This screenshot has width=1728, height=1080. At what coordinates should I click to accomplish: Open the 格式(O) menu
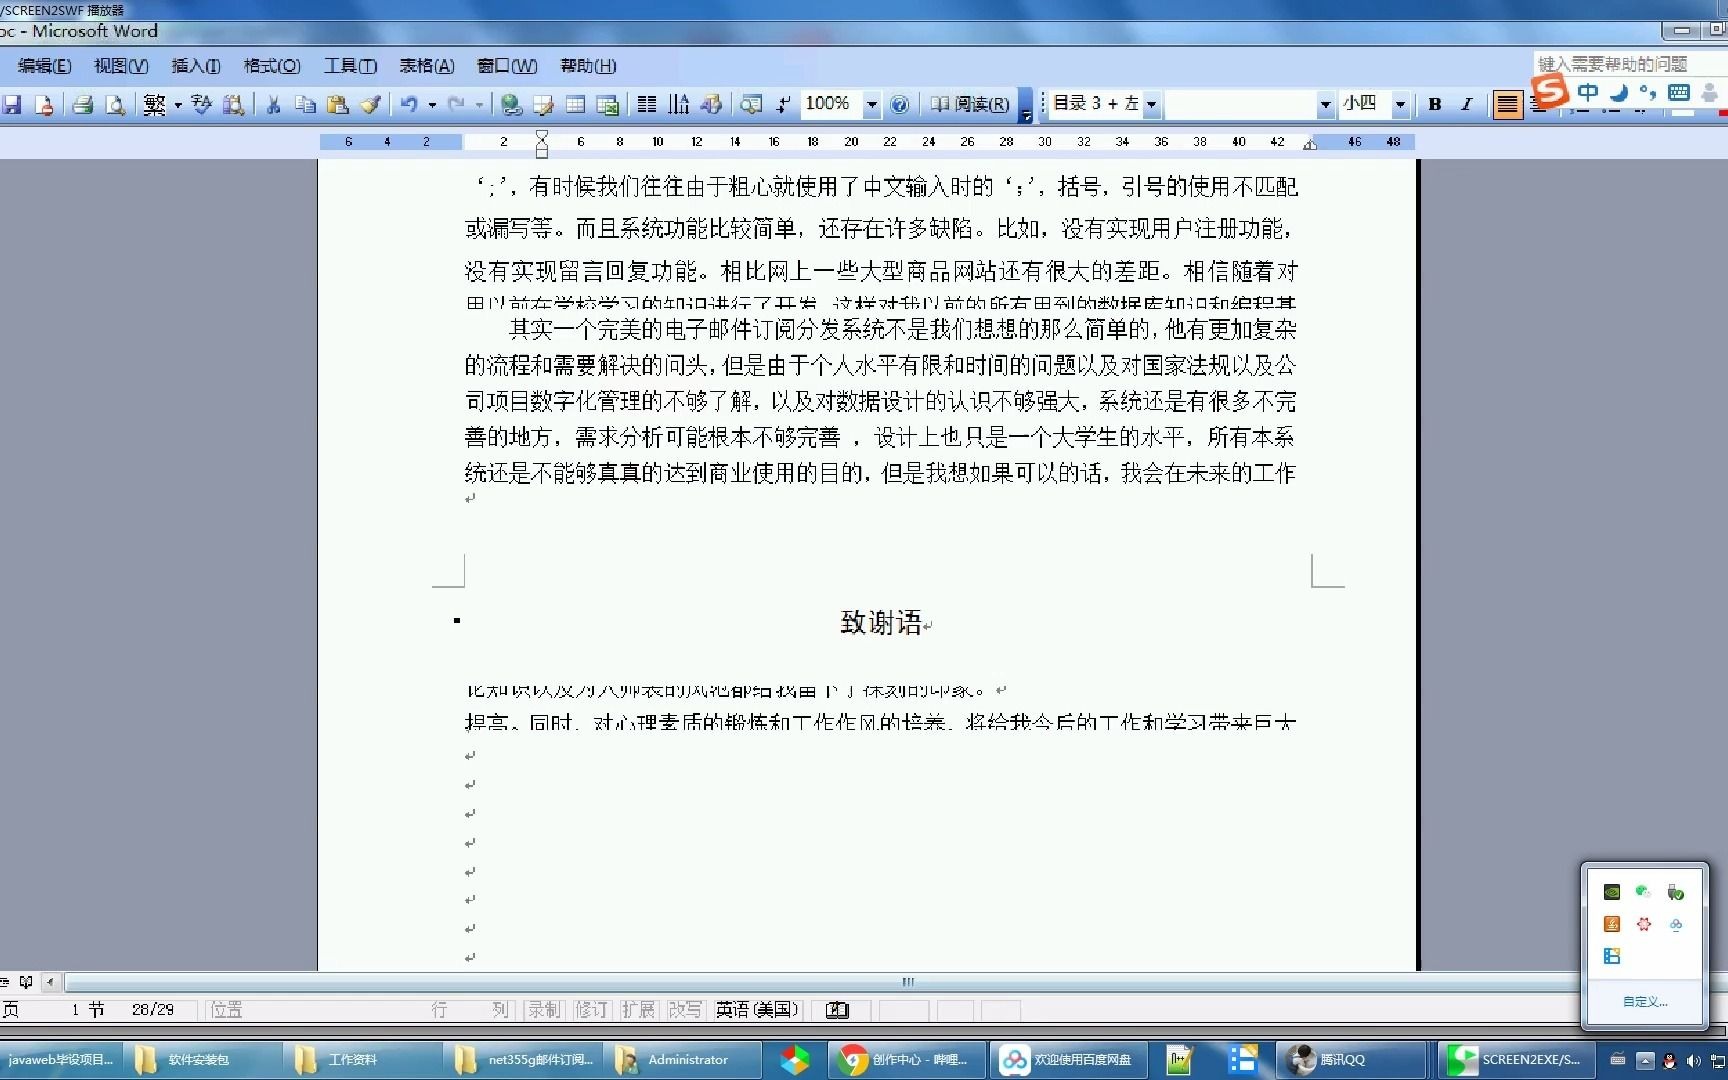pos(270,65)
